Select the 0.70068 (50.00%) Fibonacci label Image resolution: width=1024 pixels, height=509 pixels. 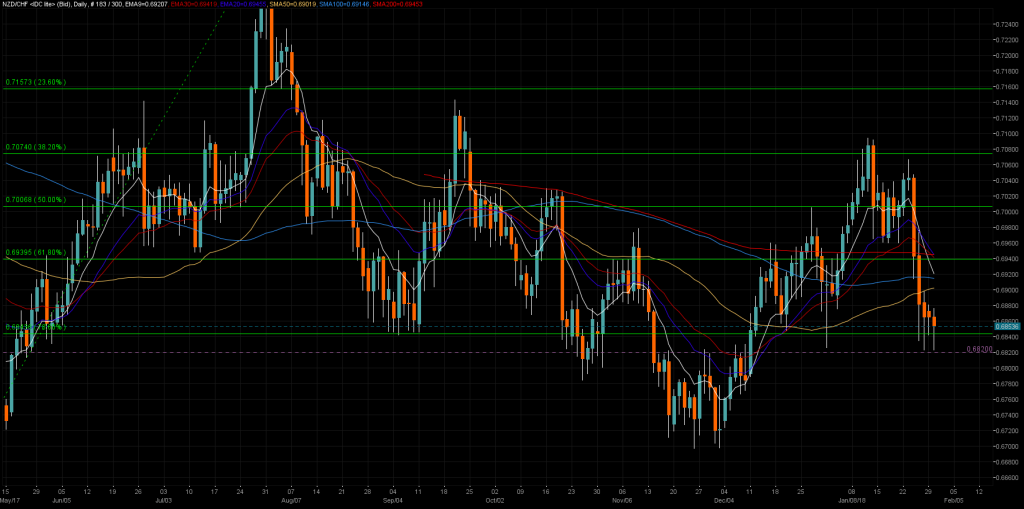36,200
